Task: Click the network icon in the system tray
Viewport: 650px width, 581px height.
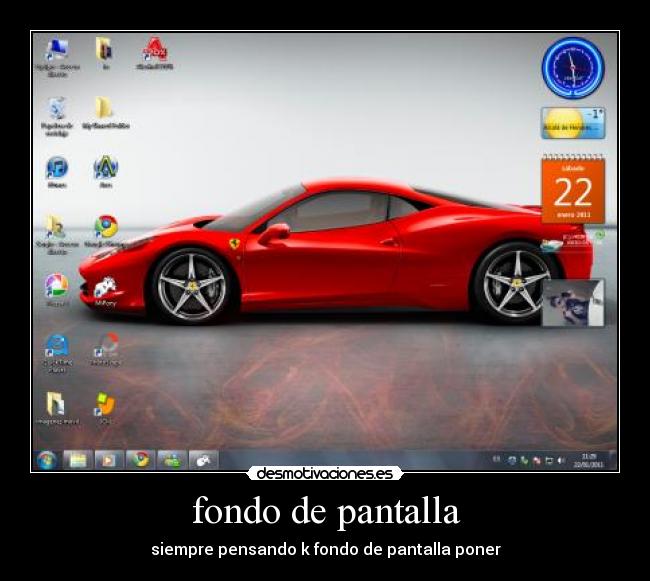Action: [x=549, y=460]
